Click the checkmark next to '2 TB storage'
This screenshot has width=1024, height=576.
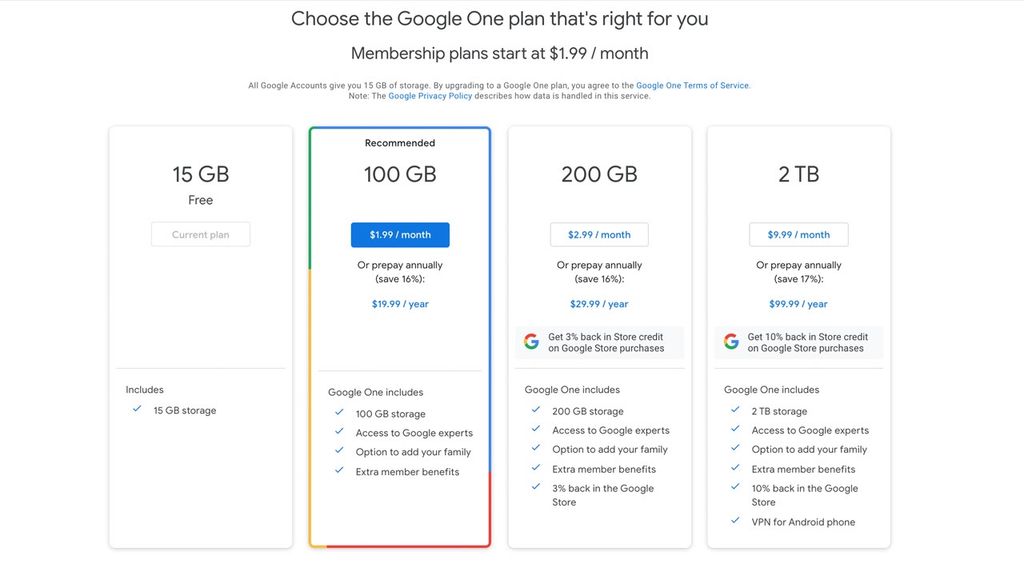click(x=736, y=410)
